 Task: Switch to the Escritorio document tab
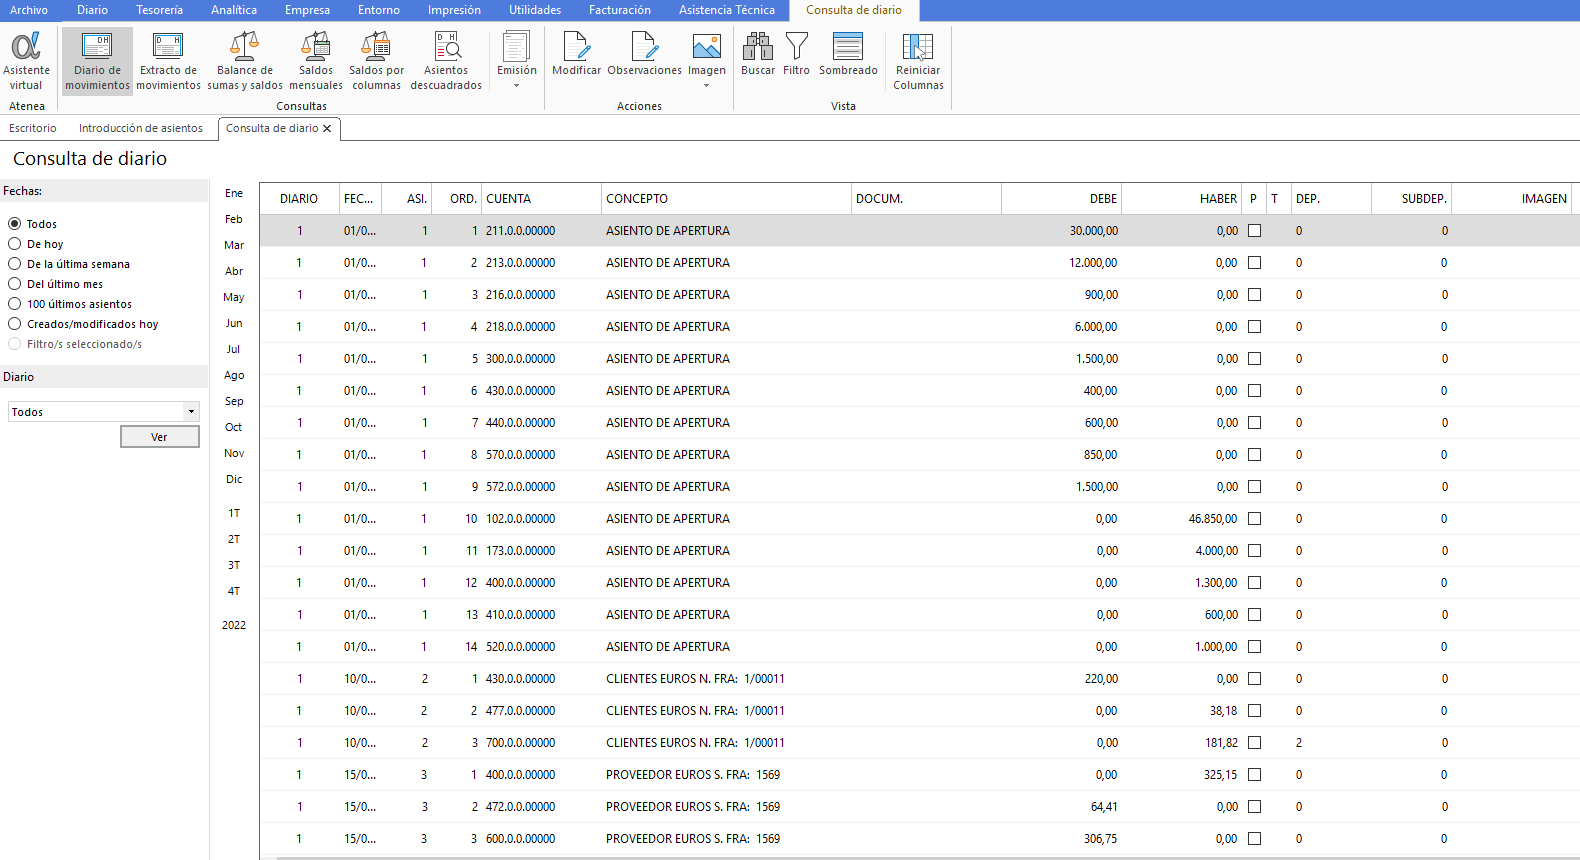33,128
